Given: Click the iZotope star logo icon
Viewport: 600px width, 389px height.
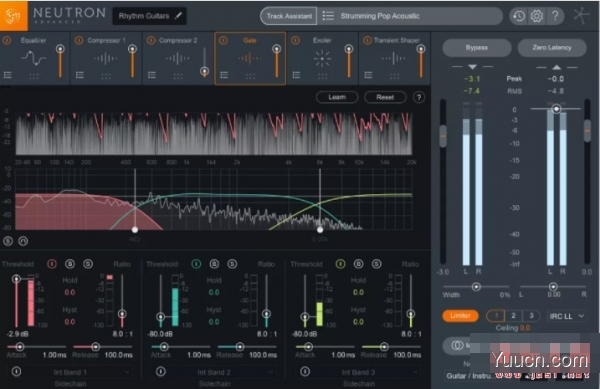Looking at the screenshot, I should [581, 16].
